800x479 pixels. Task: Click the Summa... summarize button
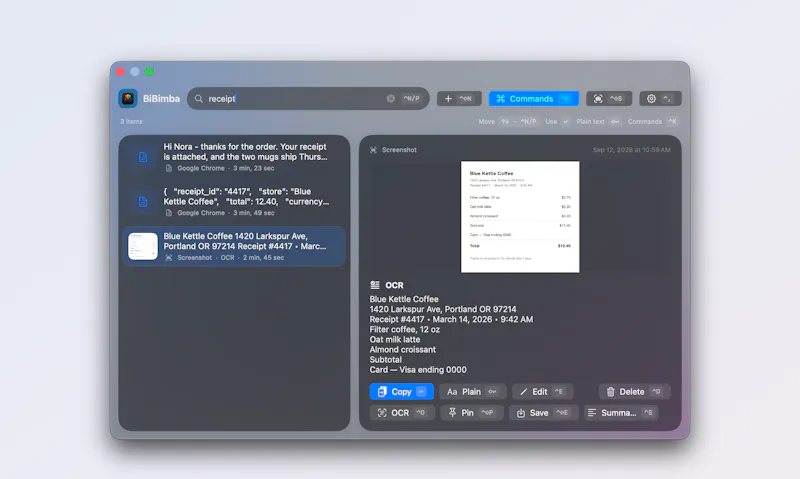click(x=621, y=413)
